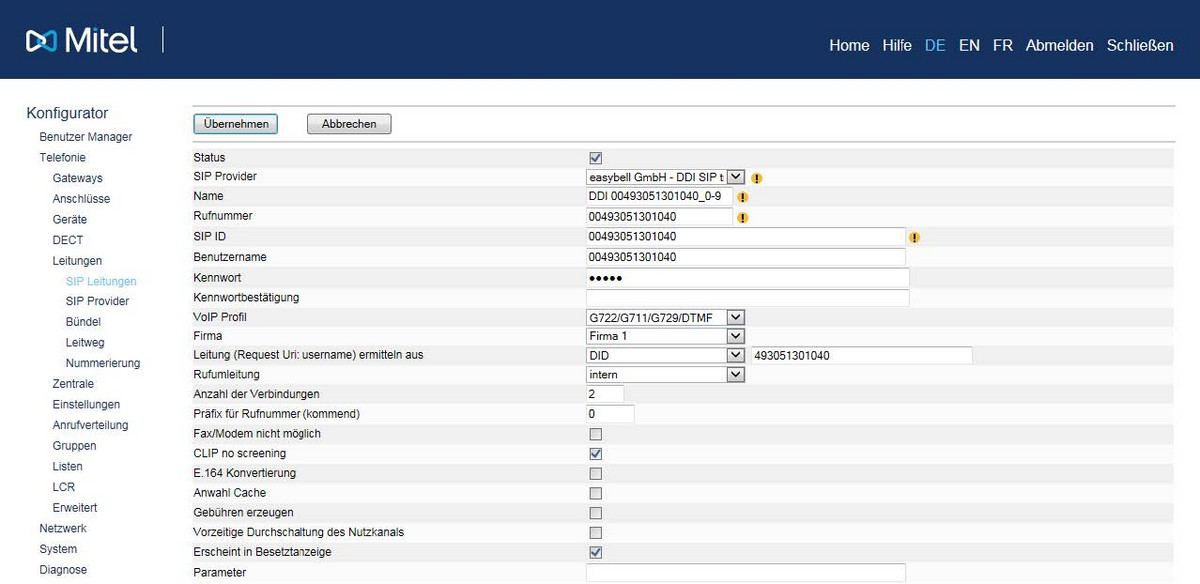Disable CLIP no screening checkbox
This screenshot has height=584, width=1200.
(x=596, y=454)
